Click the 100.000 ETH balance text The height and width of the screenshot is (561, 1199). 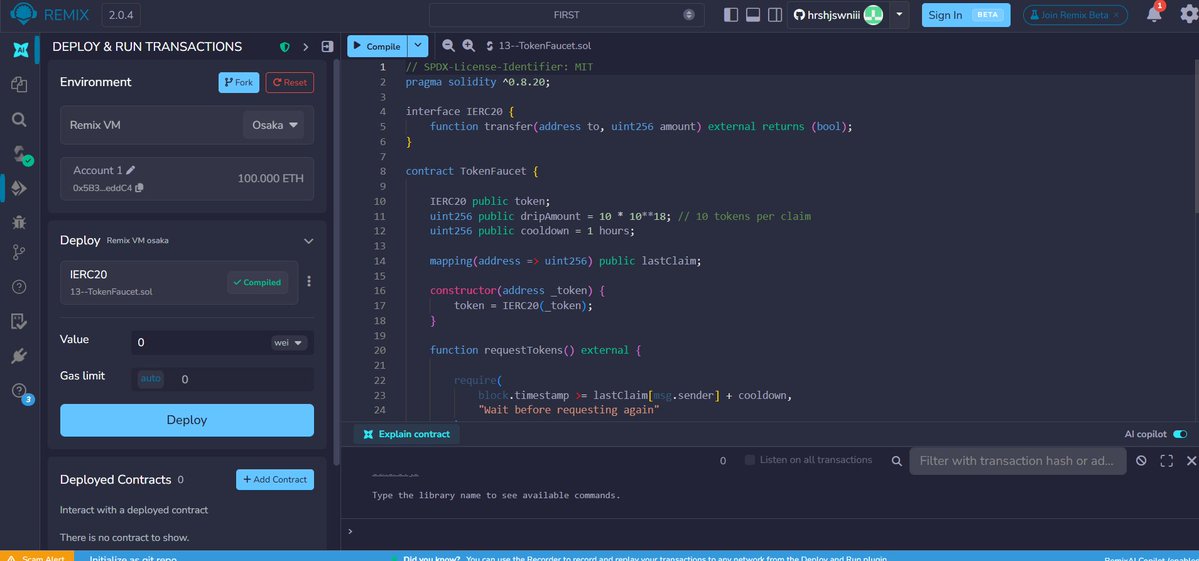(270, 178)
